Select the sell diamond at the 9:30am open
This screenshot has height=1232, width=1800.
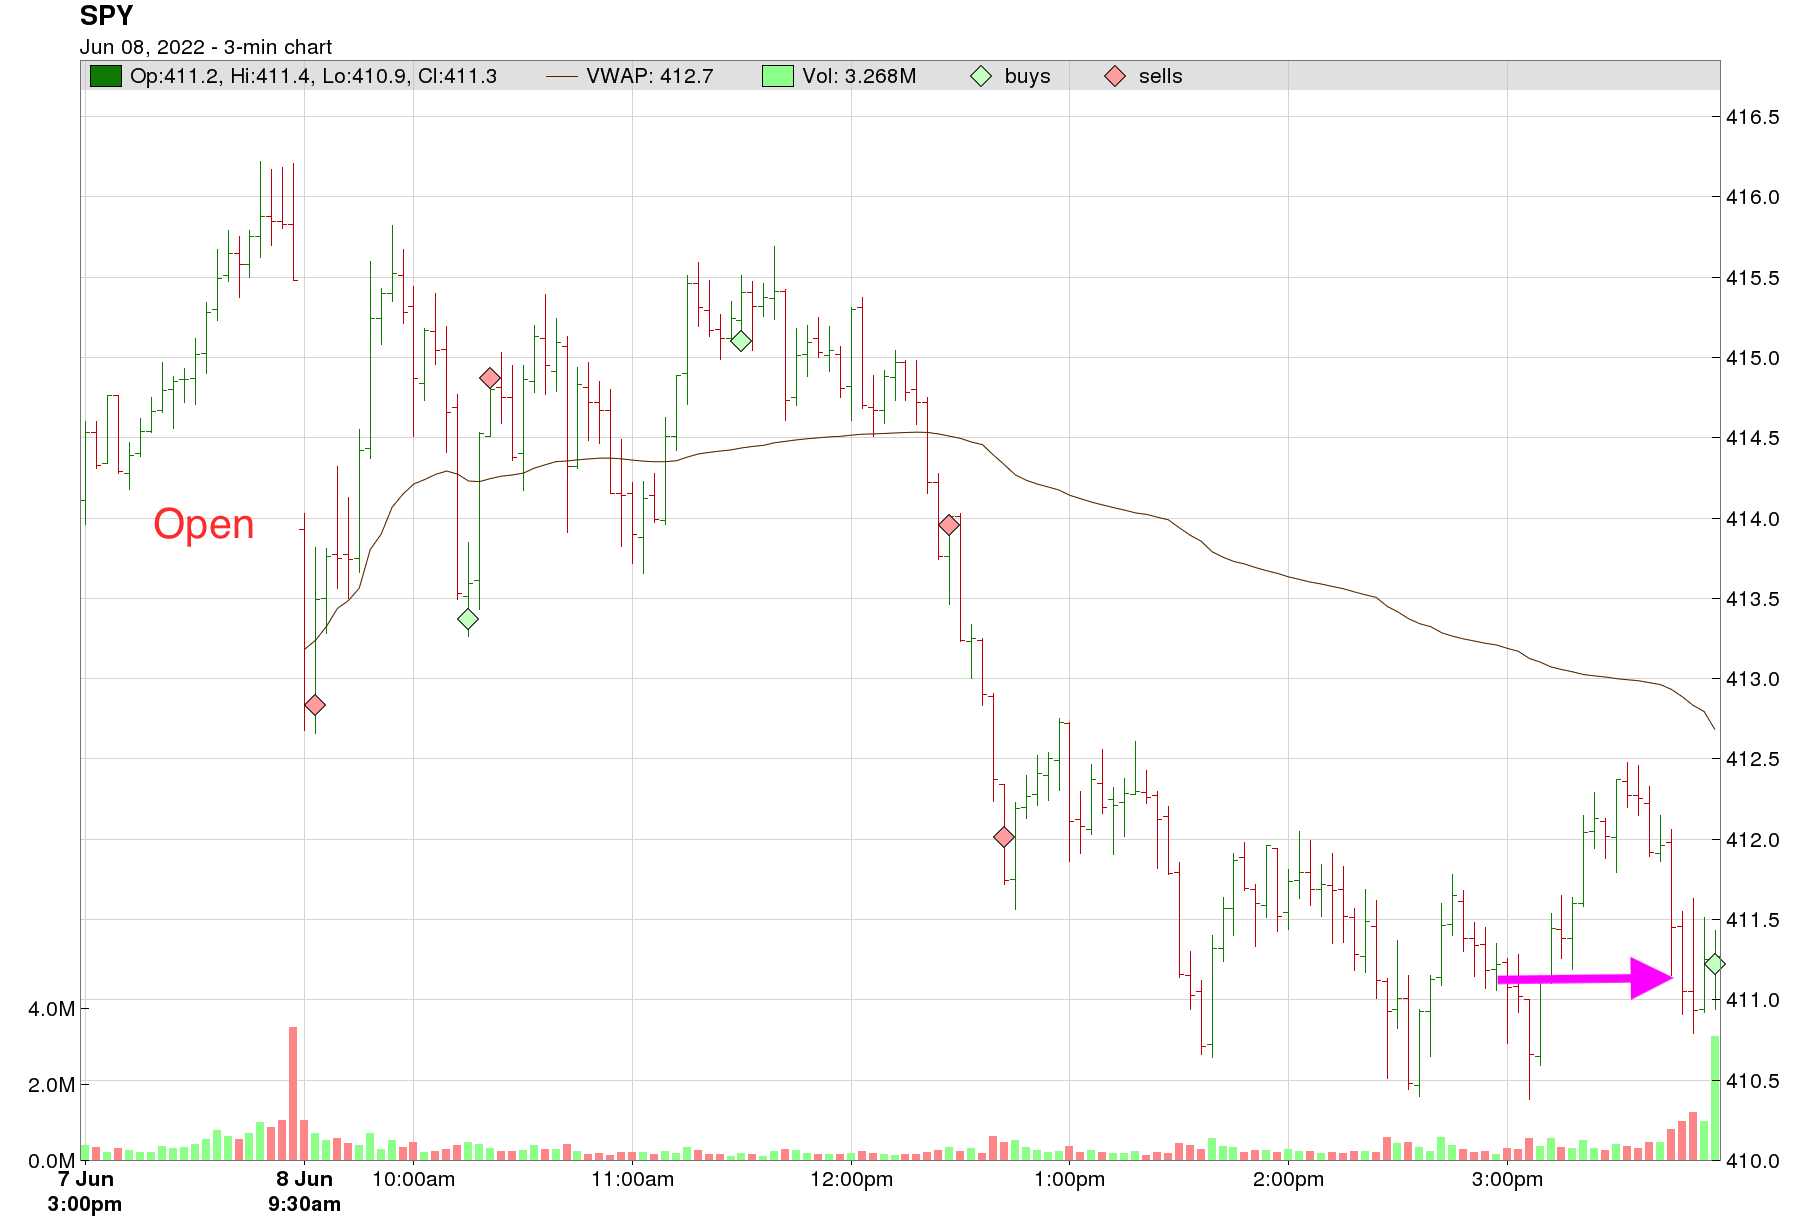315,705
